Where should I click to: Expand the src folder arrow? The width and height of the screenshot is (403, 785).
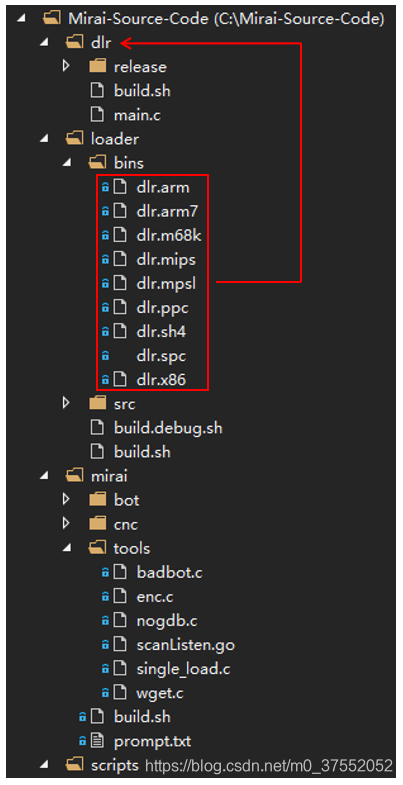66,404
